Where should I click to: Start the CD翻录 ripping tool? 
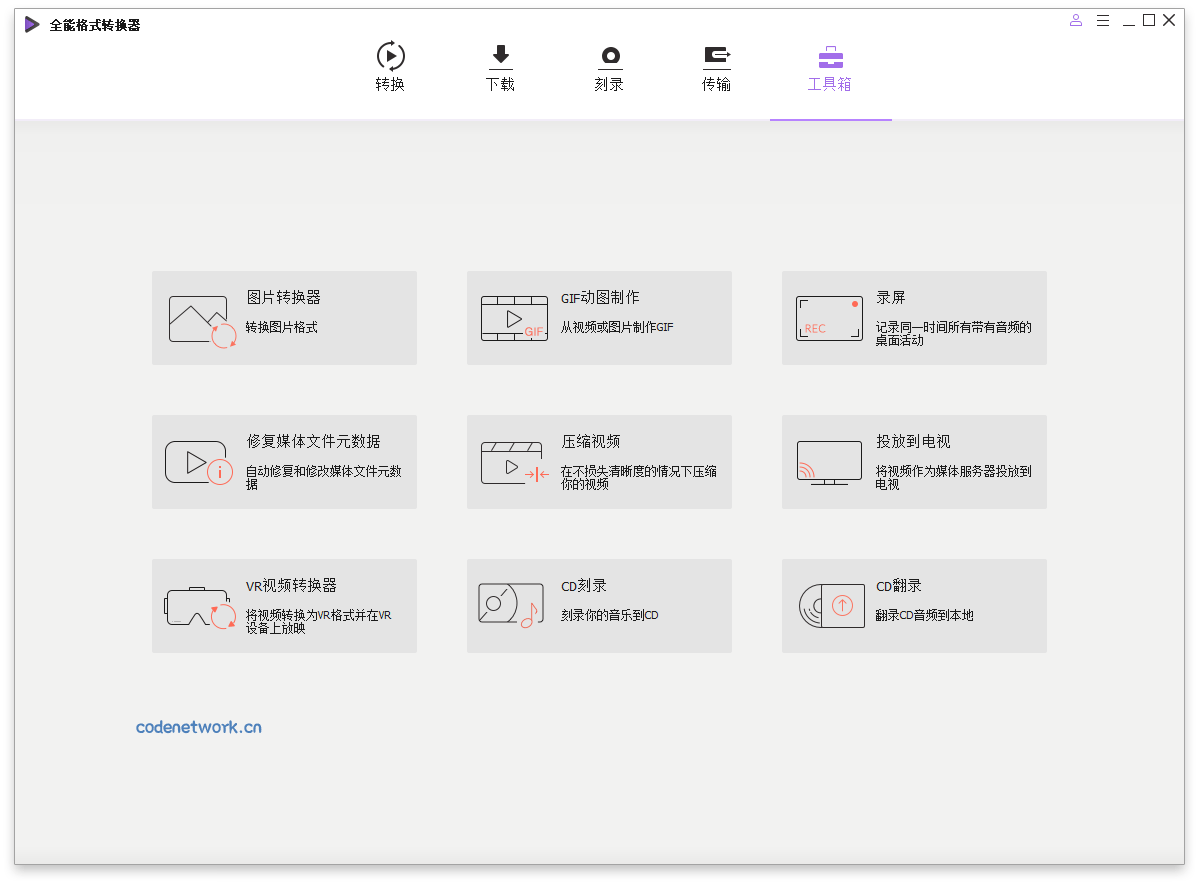(913, 605)
